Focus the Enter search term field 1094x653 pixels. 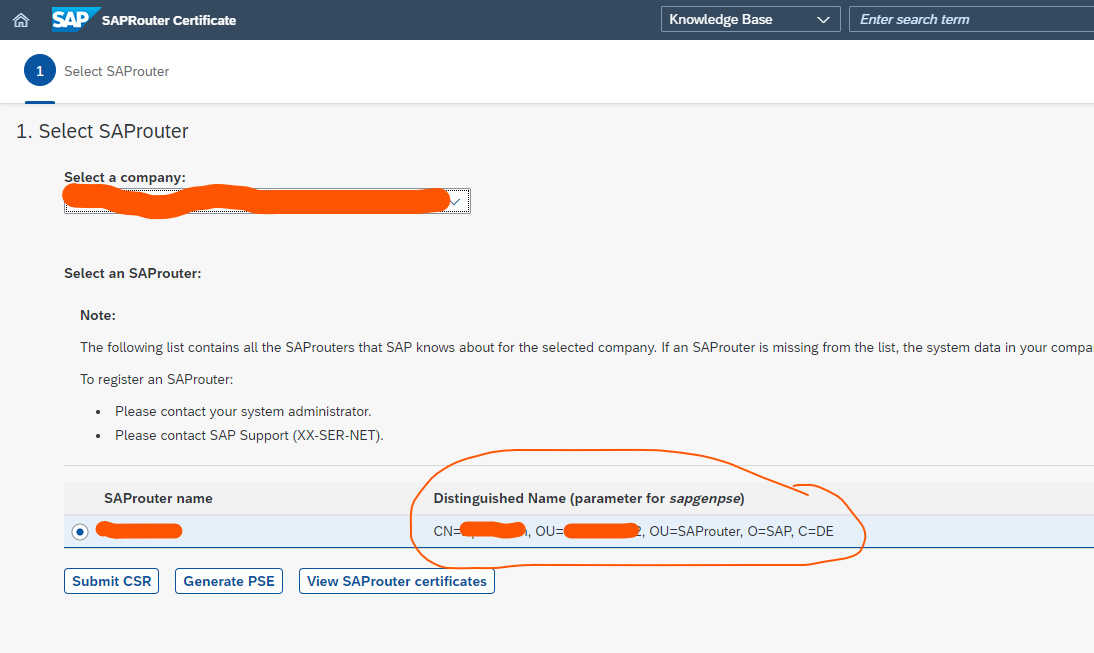(971, 20)
